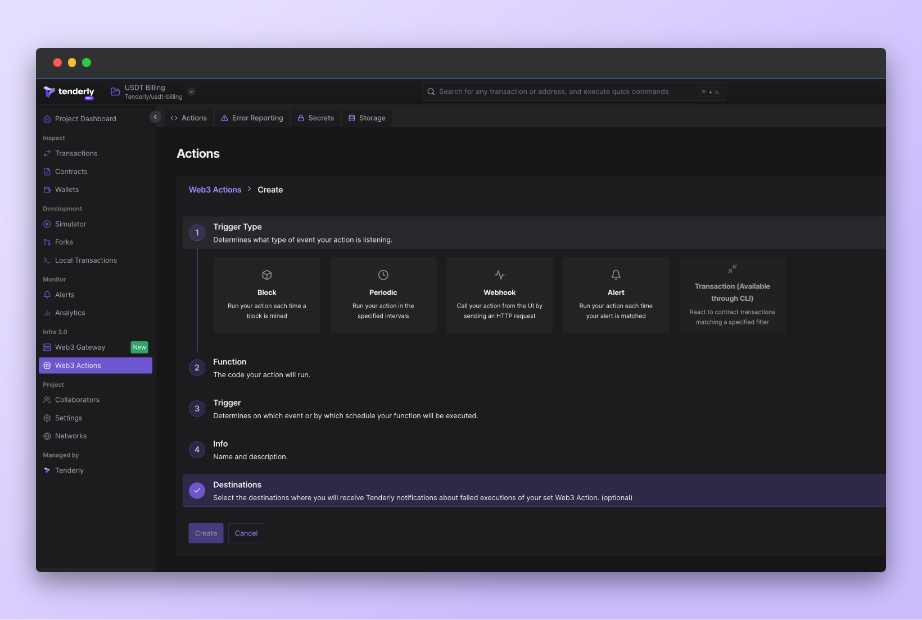922x620 pixels.
Task: Switch to the Error Reporting tab
Action: coord(252,118)
